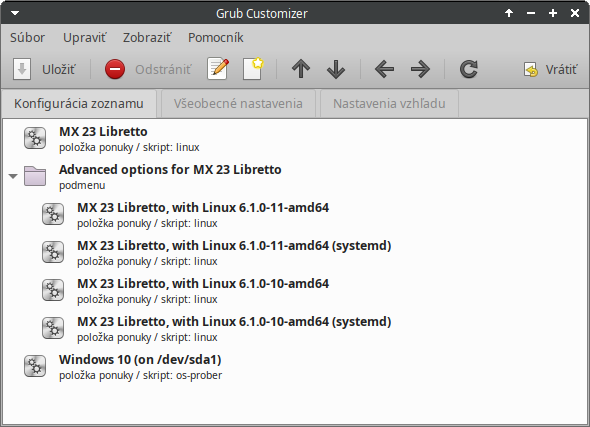
Task: Click the Uložiť save button
Action: (44, 69)
